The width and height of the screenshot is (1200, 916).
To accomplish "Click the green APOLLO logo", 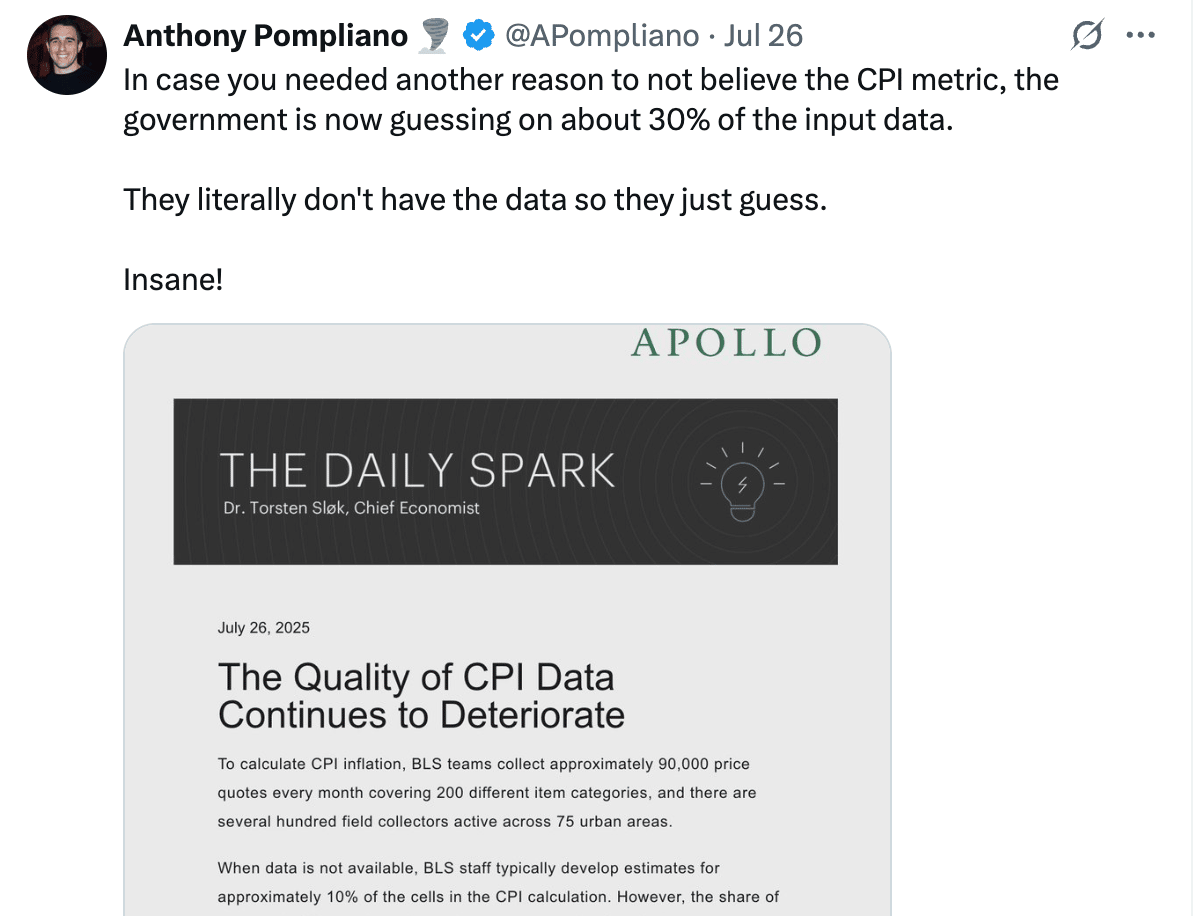I will 726,343.
